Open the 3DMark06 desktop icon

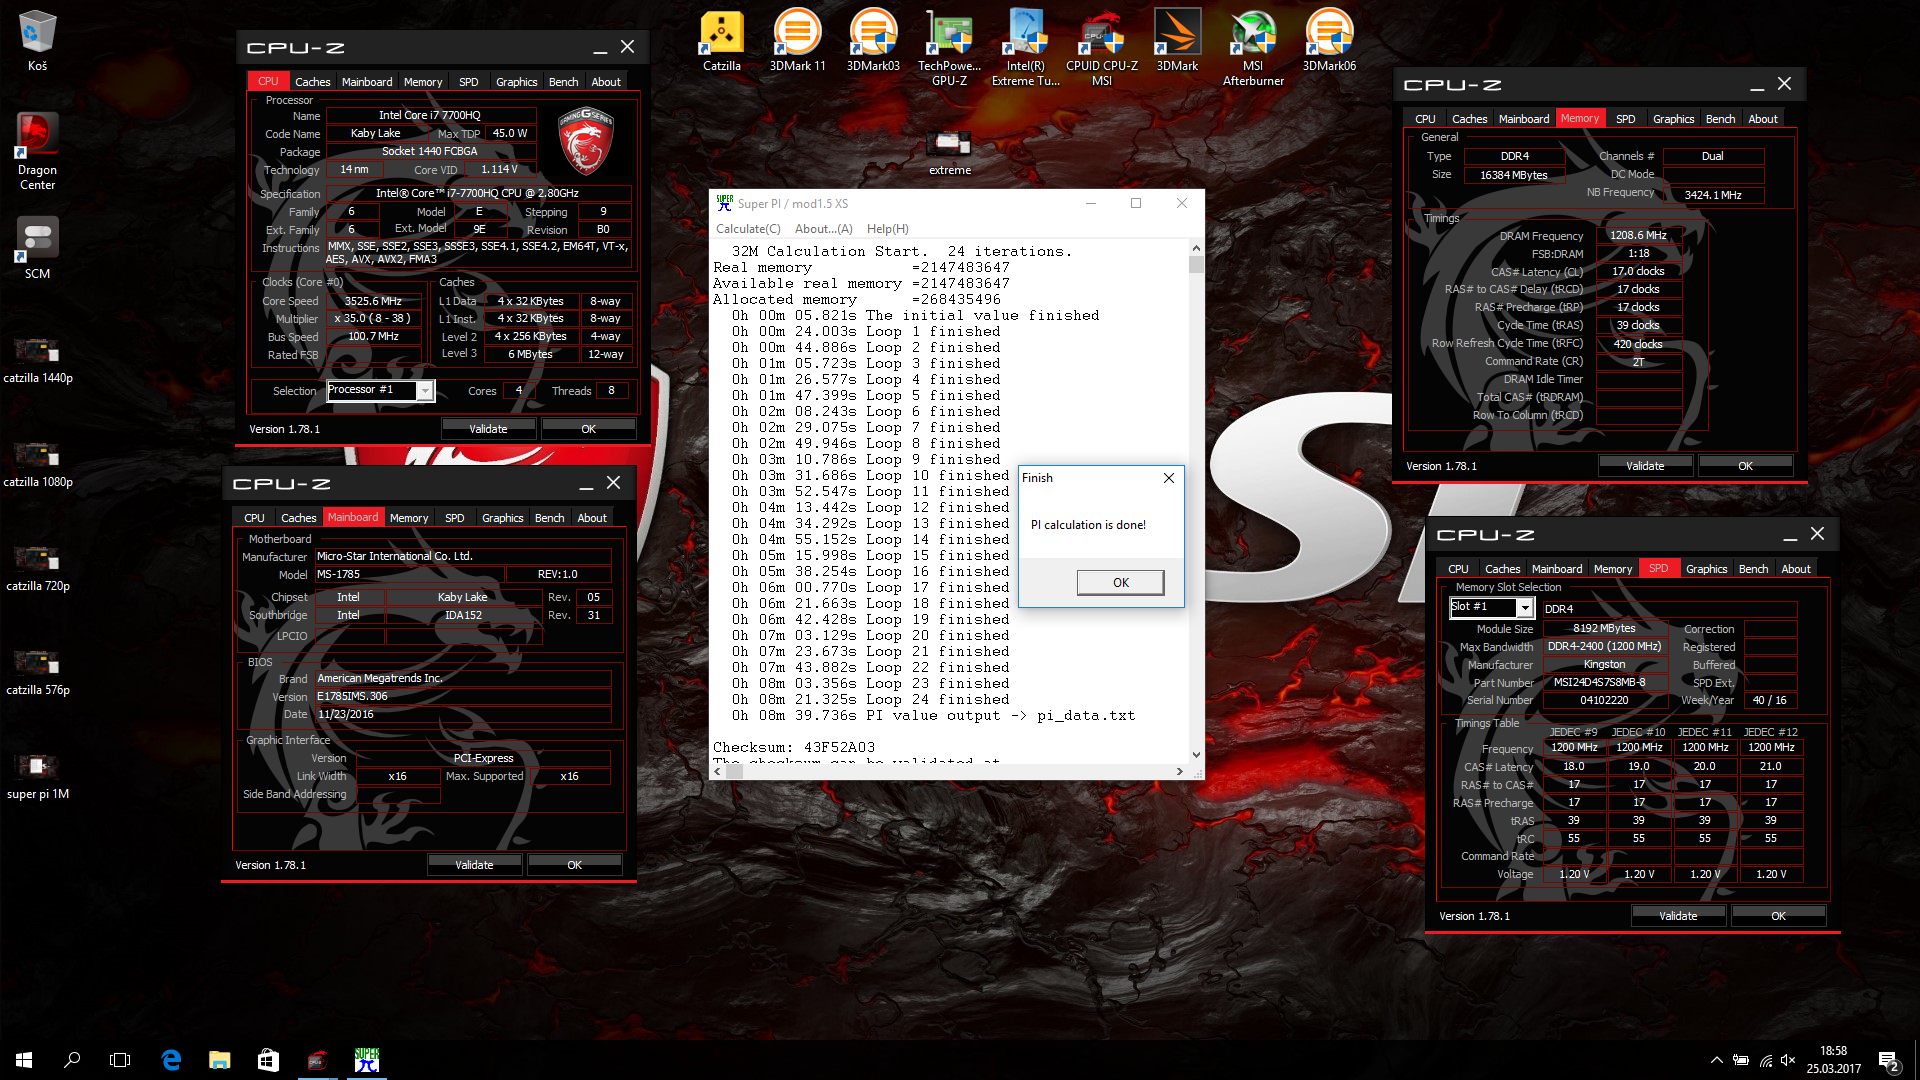[x=1329, y=41]
